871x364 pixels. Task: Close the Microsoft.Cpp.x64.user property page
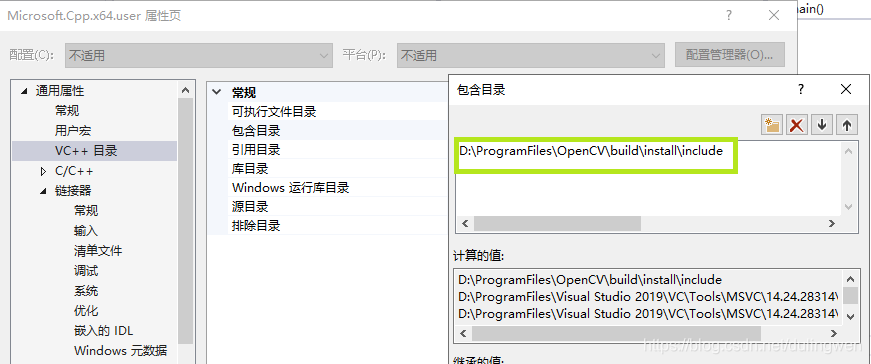(773, 16)
